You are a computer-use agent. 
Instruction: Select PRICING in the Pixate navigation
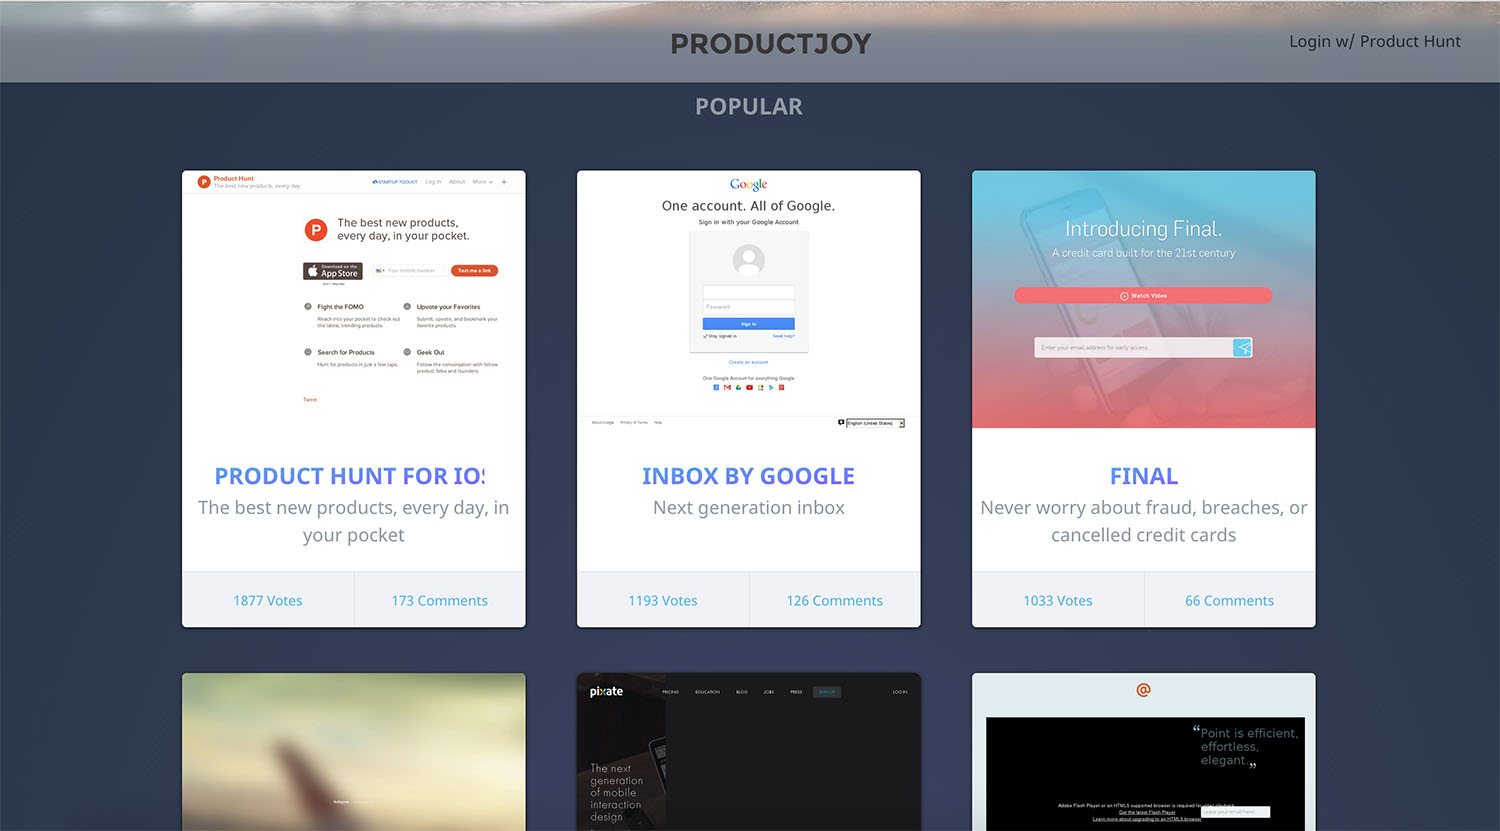[670, 691]
